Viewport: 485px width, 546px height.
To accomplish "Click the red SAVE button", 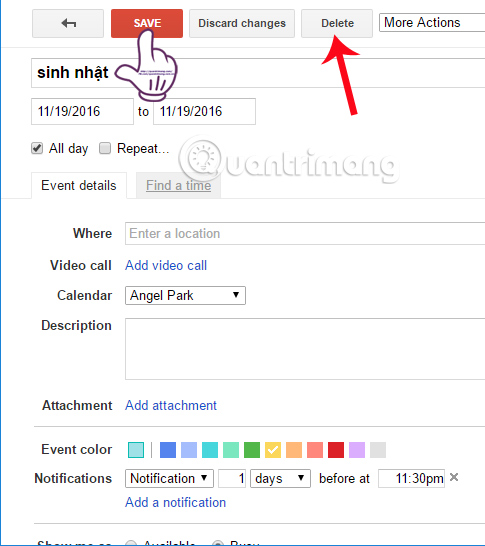I will (147, 23).
